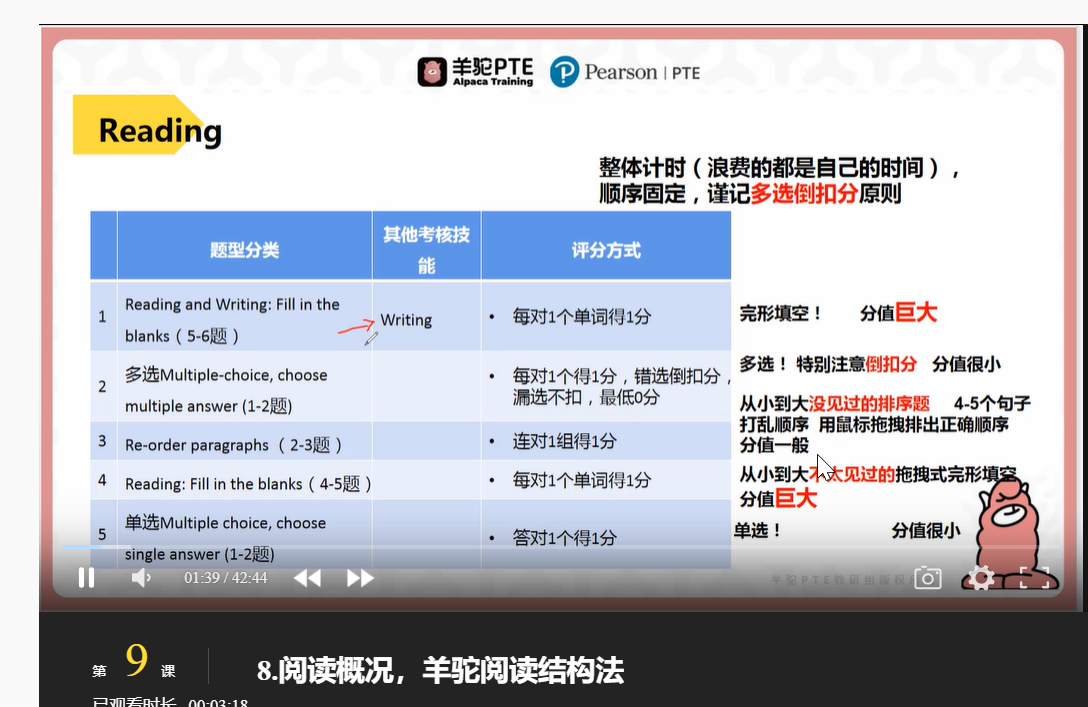Pause the video playback

pyautogui.click(x=86, y=577)
